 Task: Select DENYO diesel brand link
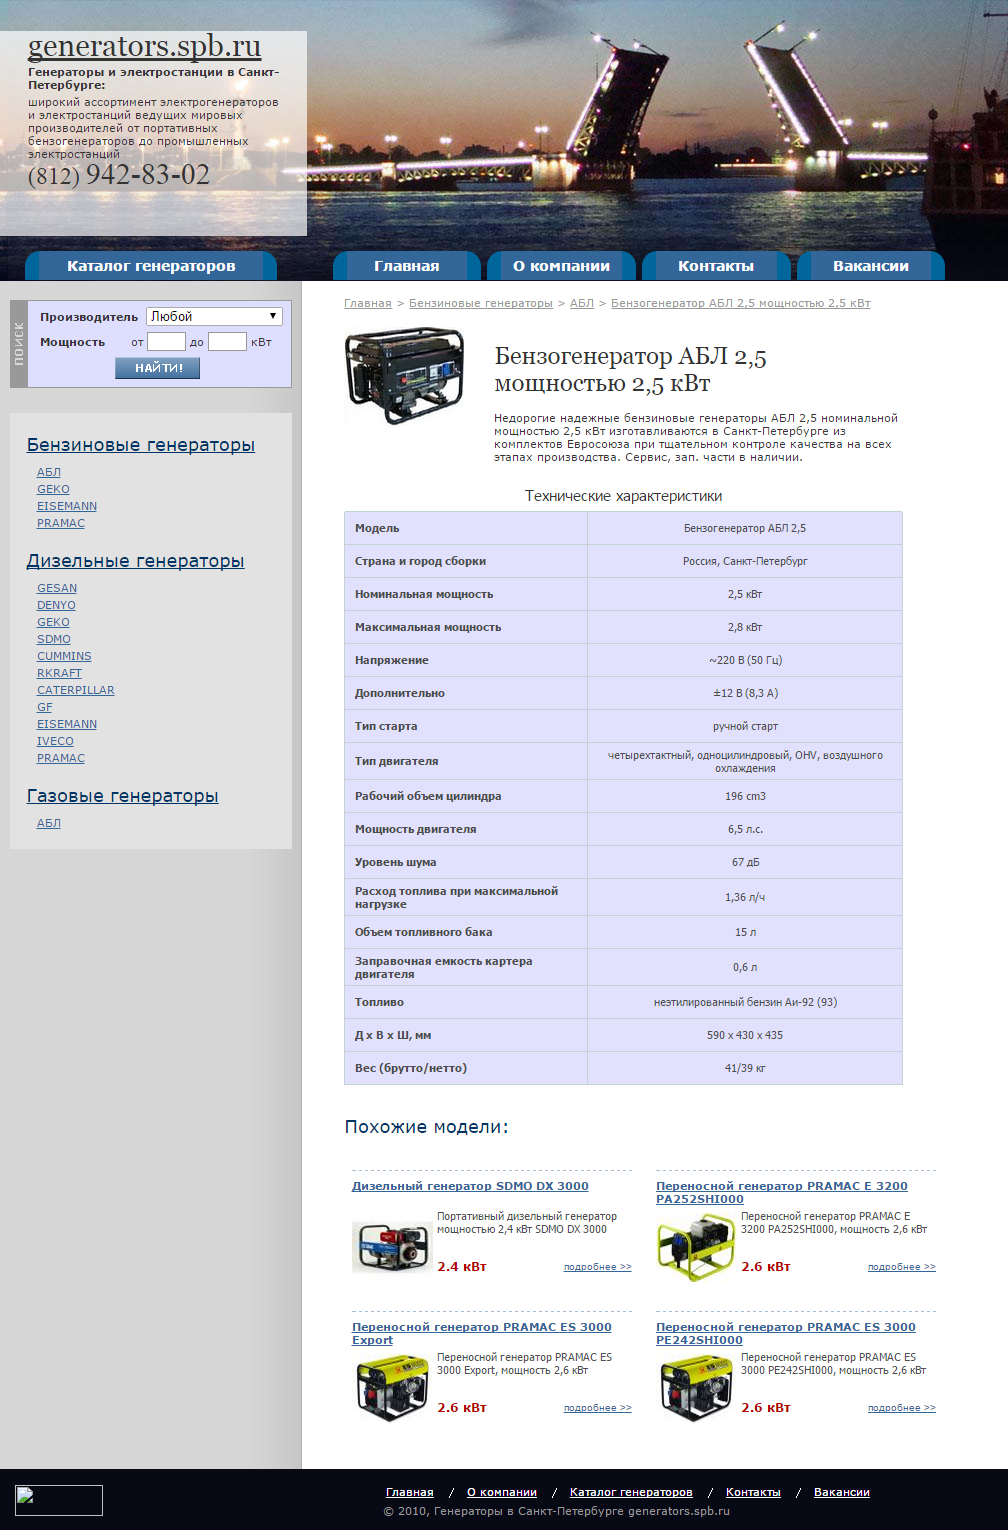pyautogui.click(x=56, y=605)
